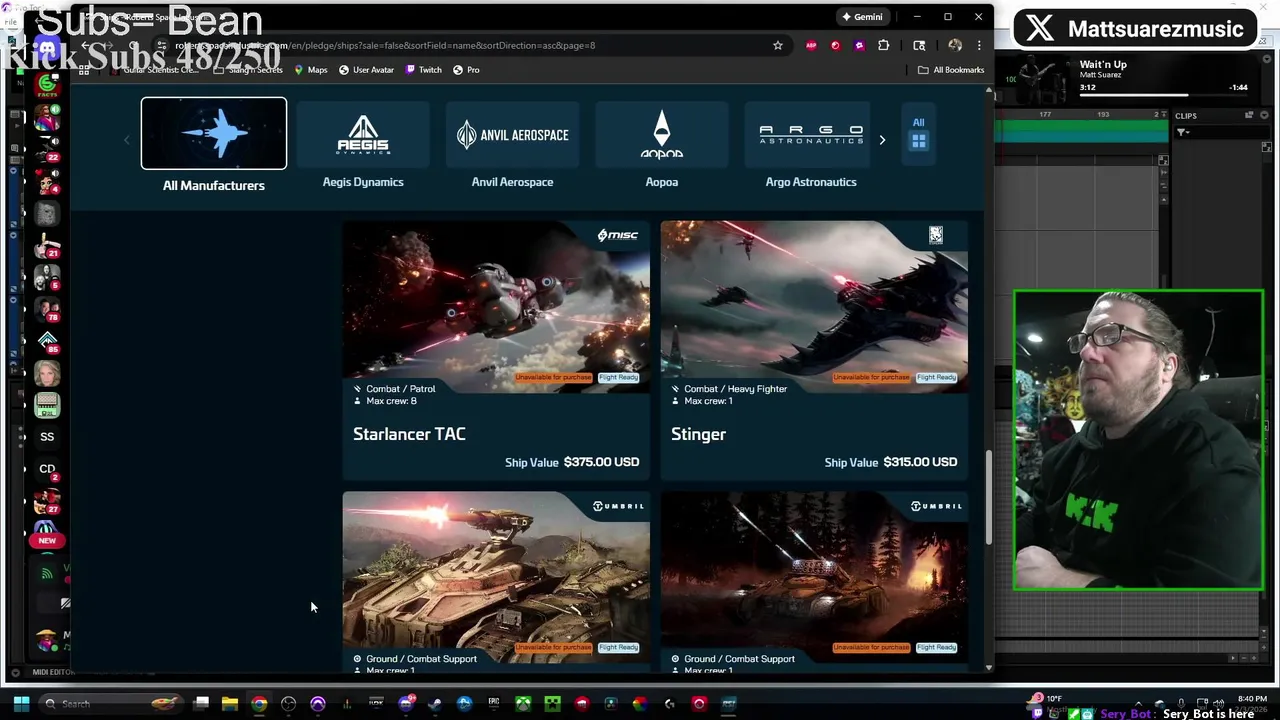Open Xbox app from taskbar
Viewport: 1280px width, 720px height.
click(x=523, y=703)
